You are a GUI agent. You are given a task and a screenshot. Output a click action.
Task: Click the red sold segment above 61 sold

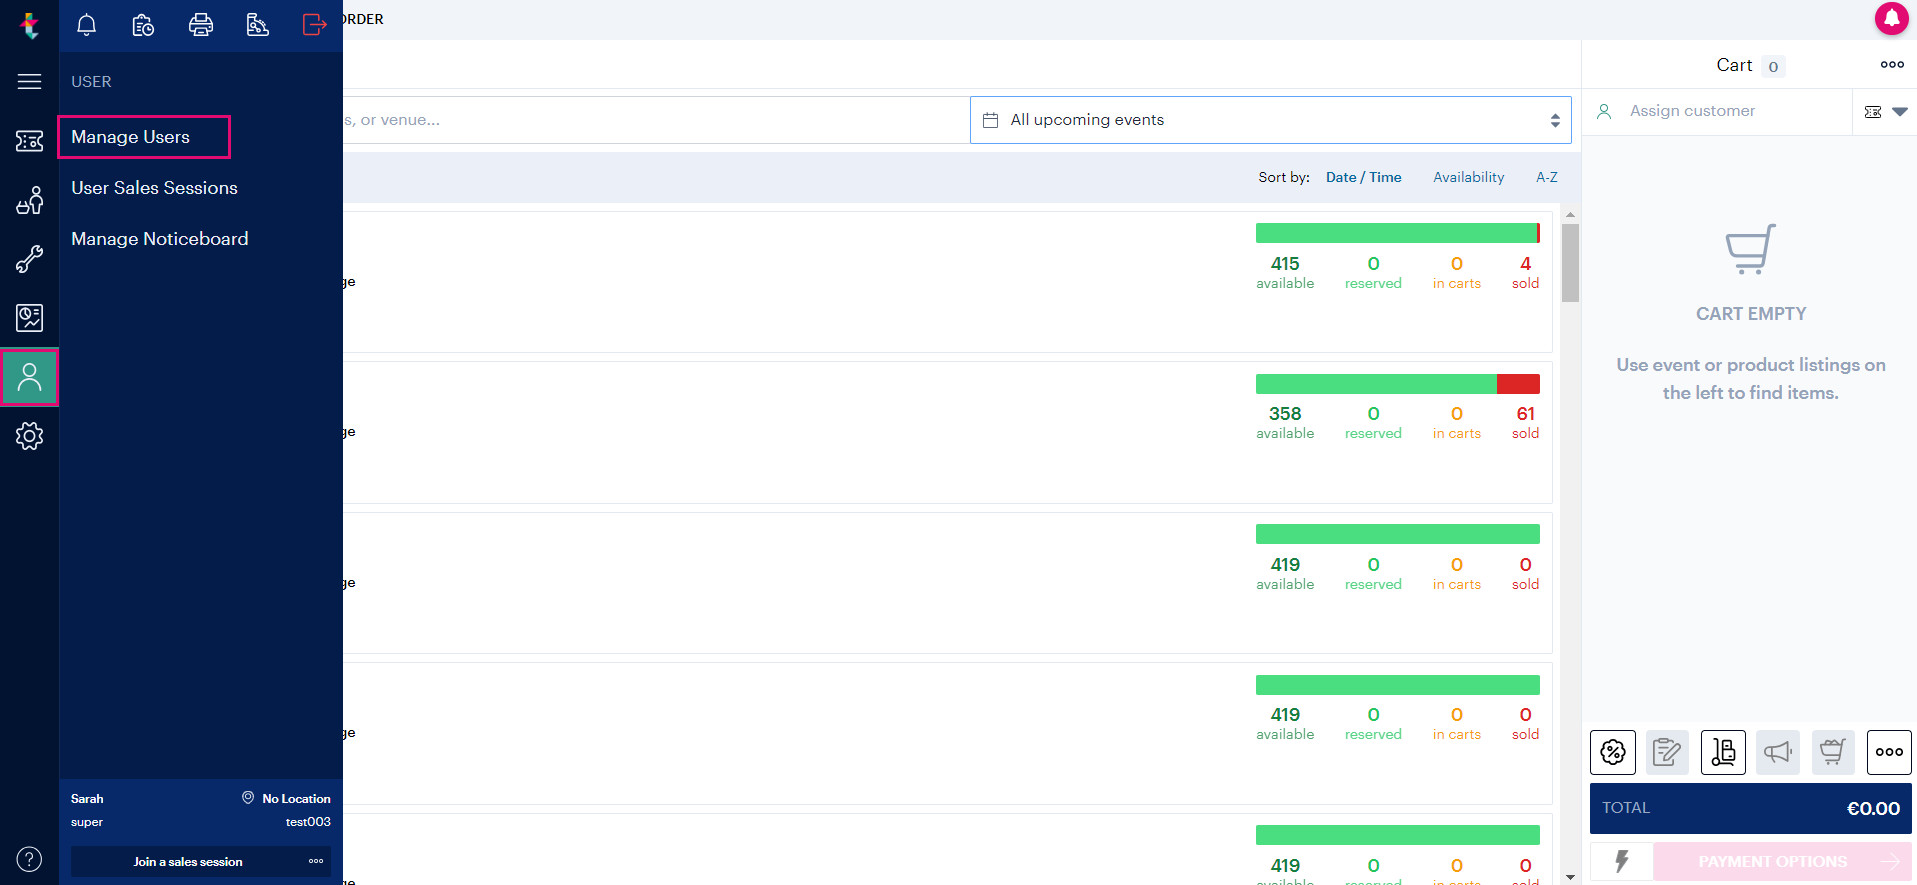pos(1518,383)
